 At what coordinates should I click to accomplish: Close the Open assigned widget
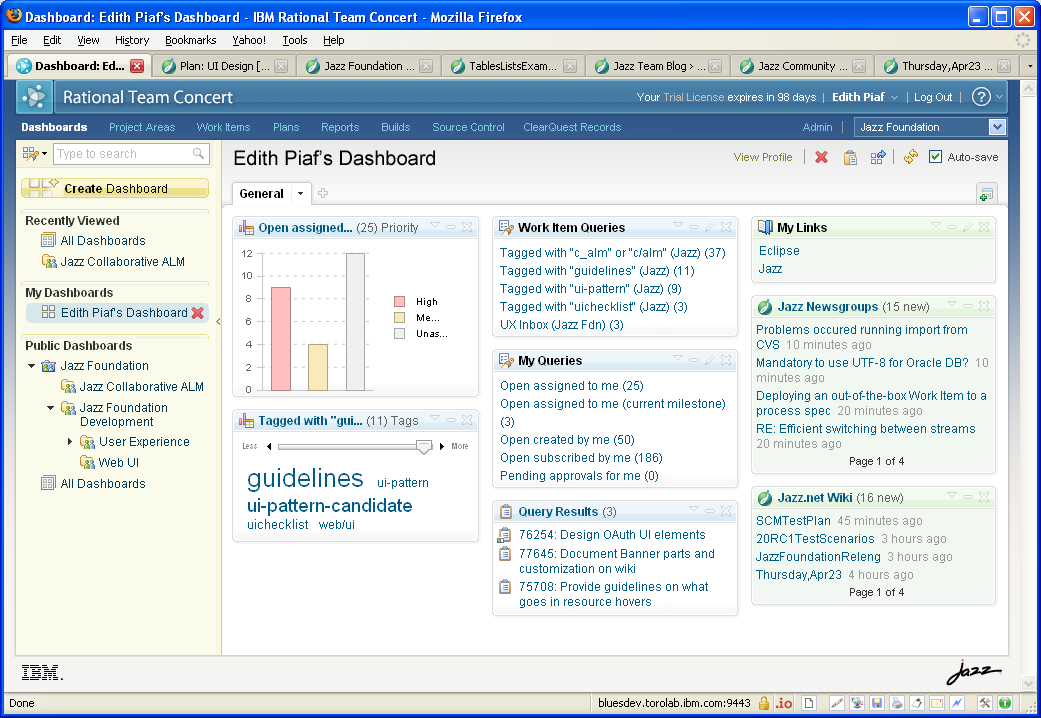(467, 227)
